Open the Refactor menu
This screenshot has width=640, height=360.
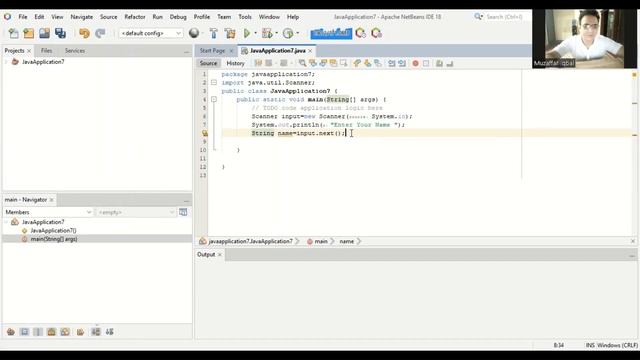135,17
